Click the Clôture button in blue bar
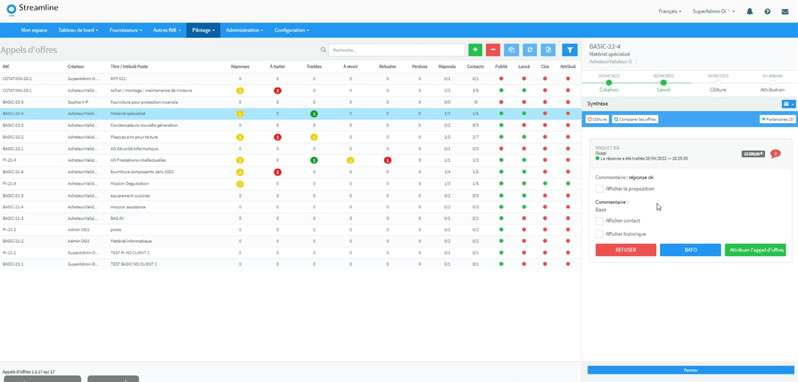 point(596,119)
